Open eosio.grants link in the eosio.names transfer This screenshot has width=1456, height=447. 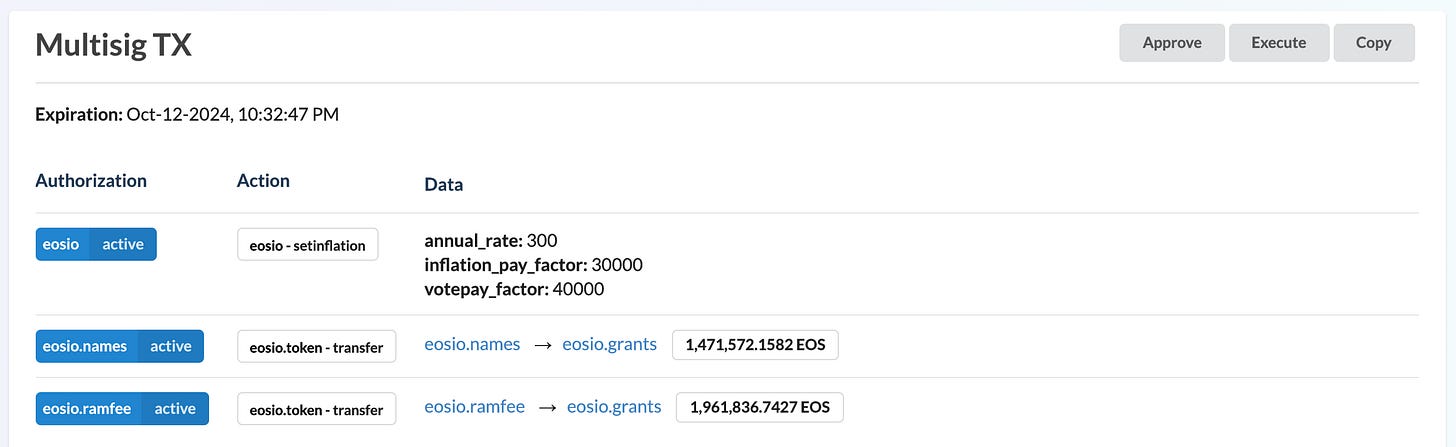click(610, 344)
